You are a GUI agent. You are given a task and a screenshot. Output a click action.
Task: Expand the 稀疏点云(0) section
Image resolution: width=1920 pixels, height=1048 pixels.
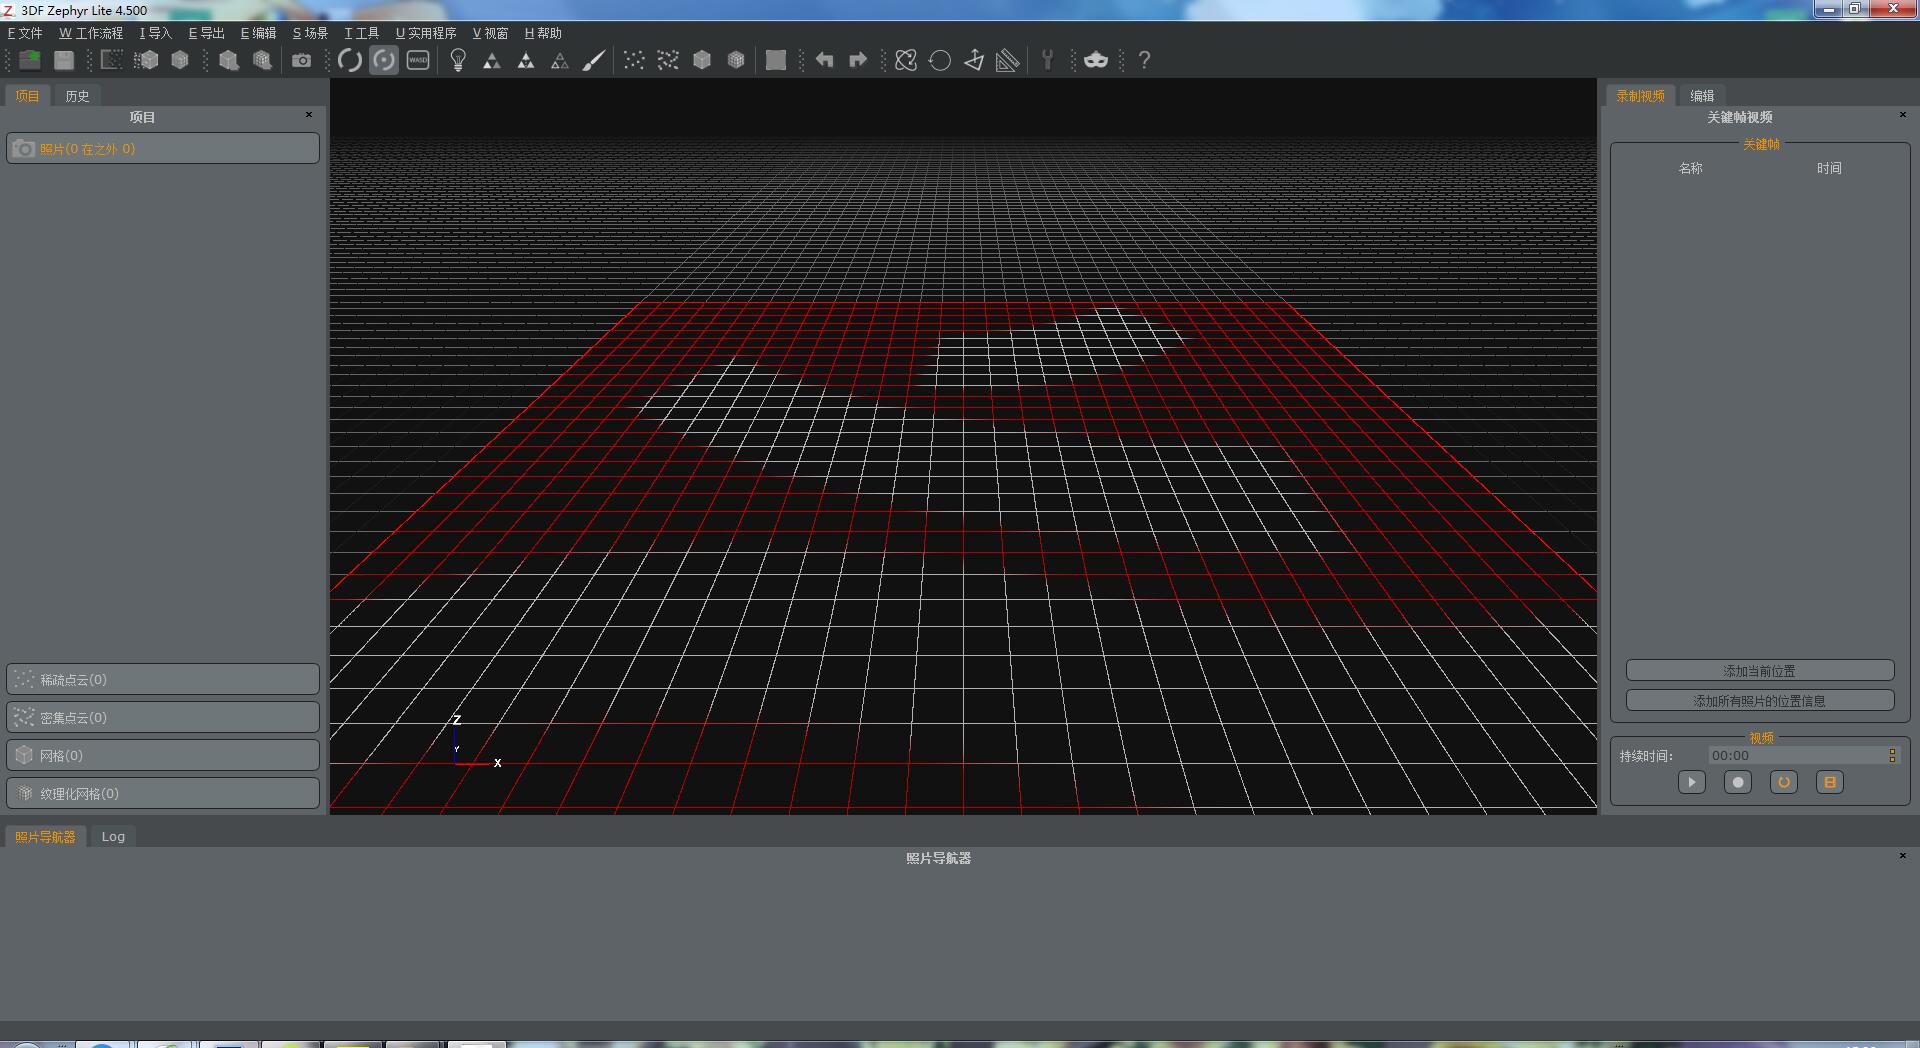(x=163, y=679)
